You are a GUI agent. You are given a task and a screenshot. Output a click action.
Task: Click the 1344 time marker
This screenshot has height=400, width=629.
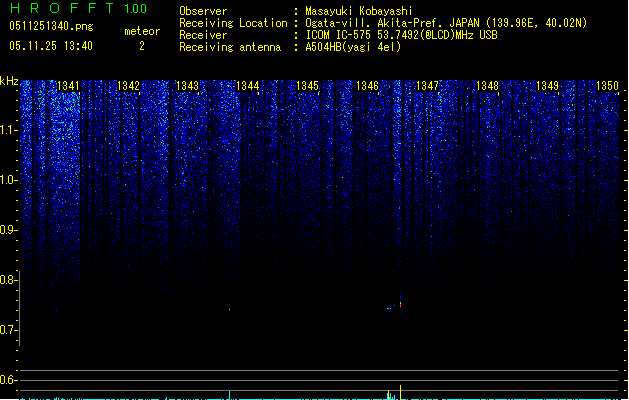(x=248, y=85)
